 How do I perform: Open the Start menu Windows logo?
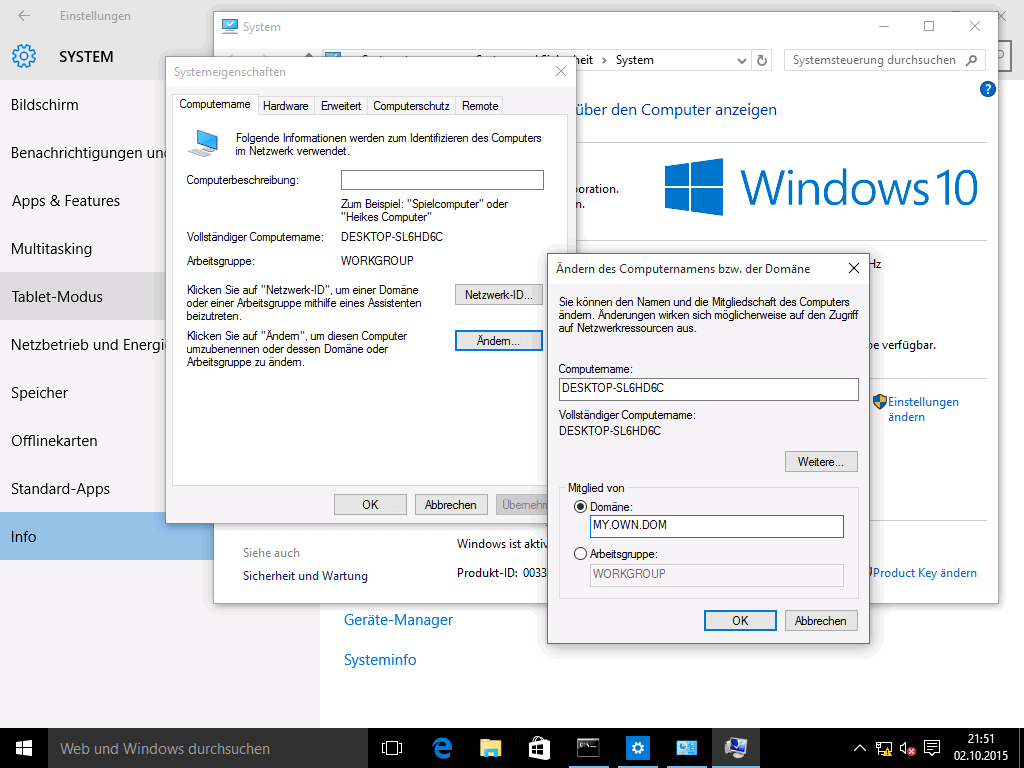(24, 748)
